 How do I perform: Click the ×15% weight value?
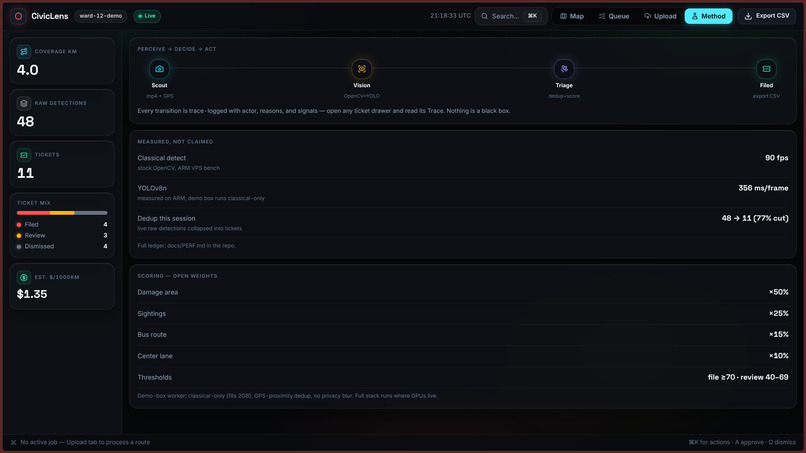[x=779, y=335]
